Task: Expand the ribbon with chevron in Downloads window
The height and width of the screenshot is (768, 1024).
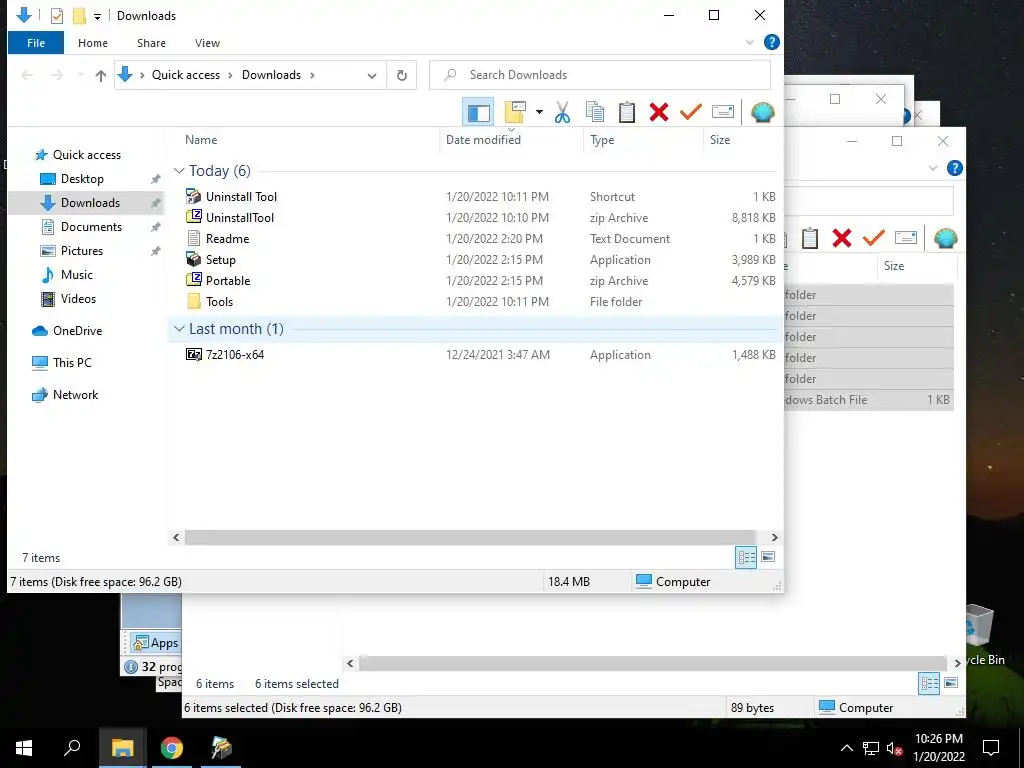Action: coord(750,42)
